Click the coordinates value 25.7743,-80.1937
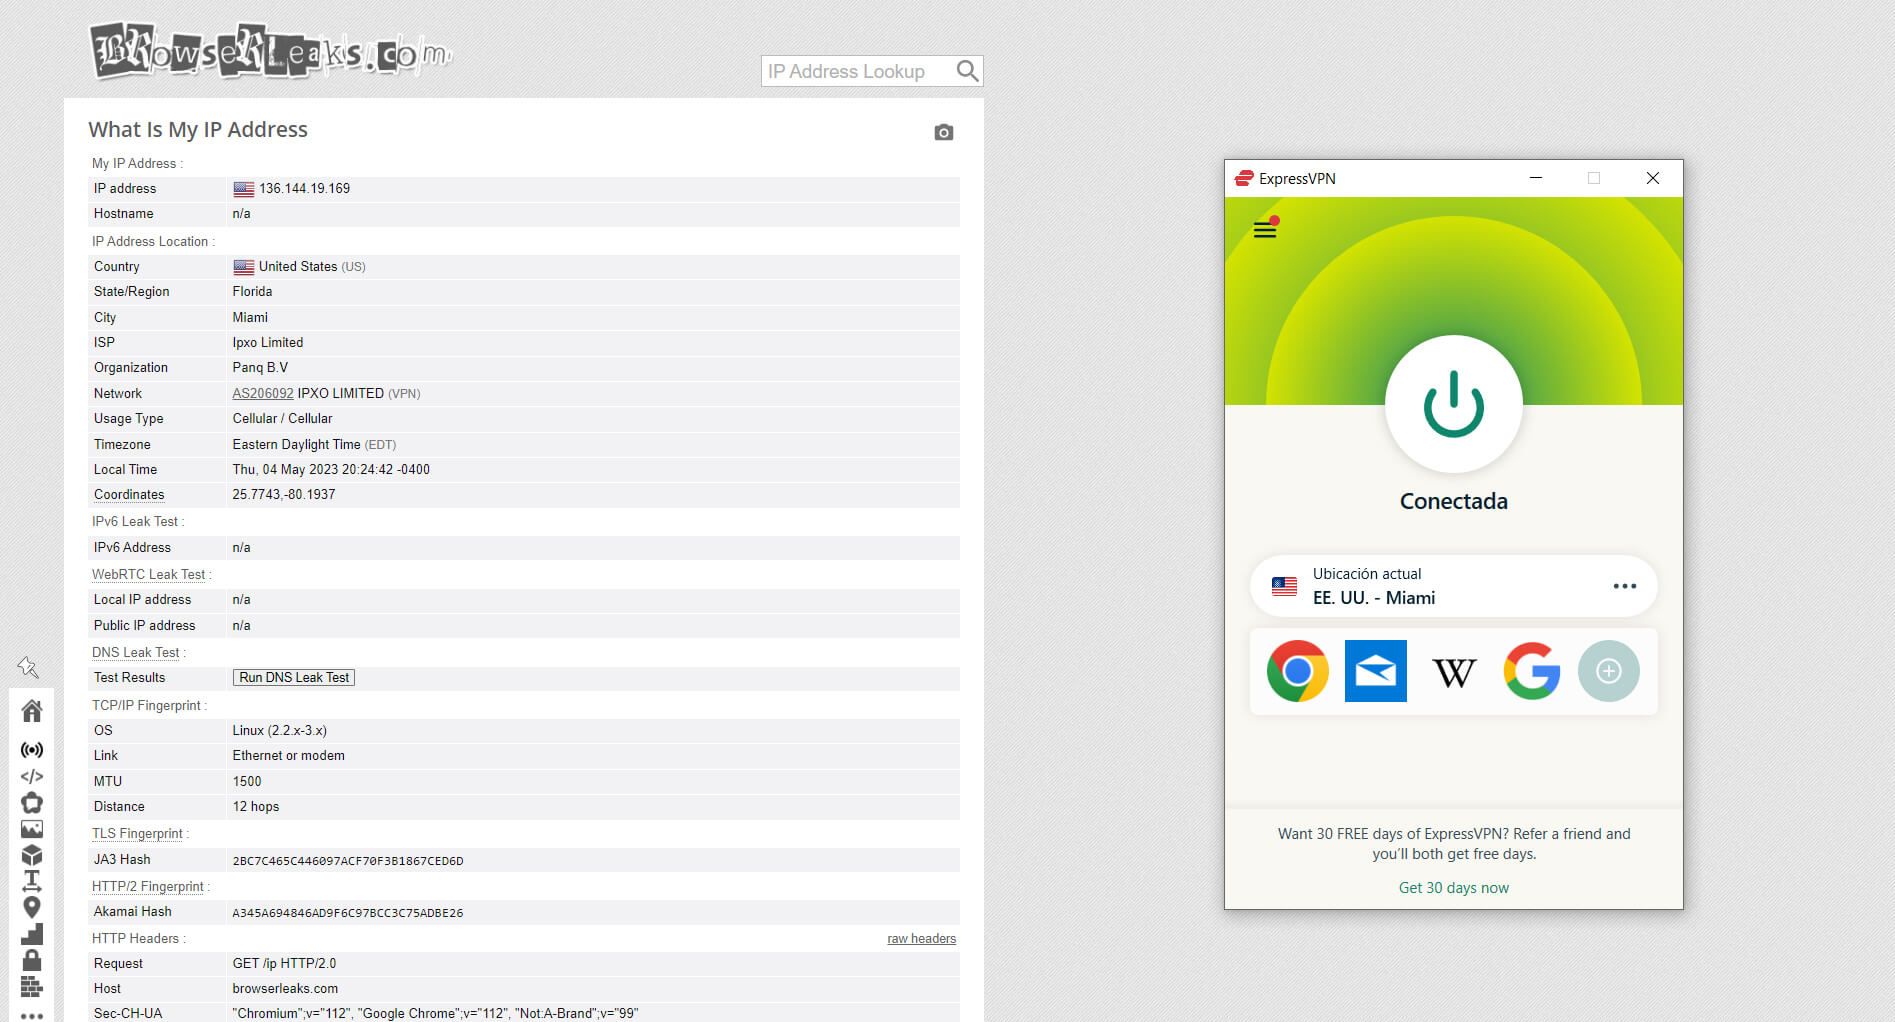 coord(284,494)
